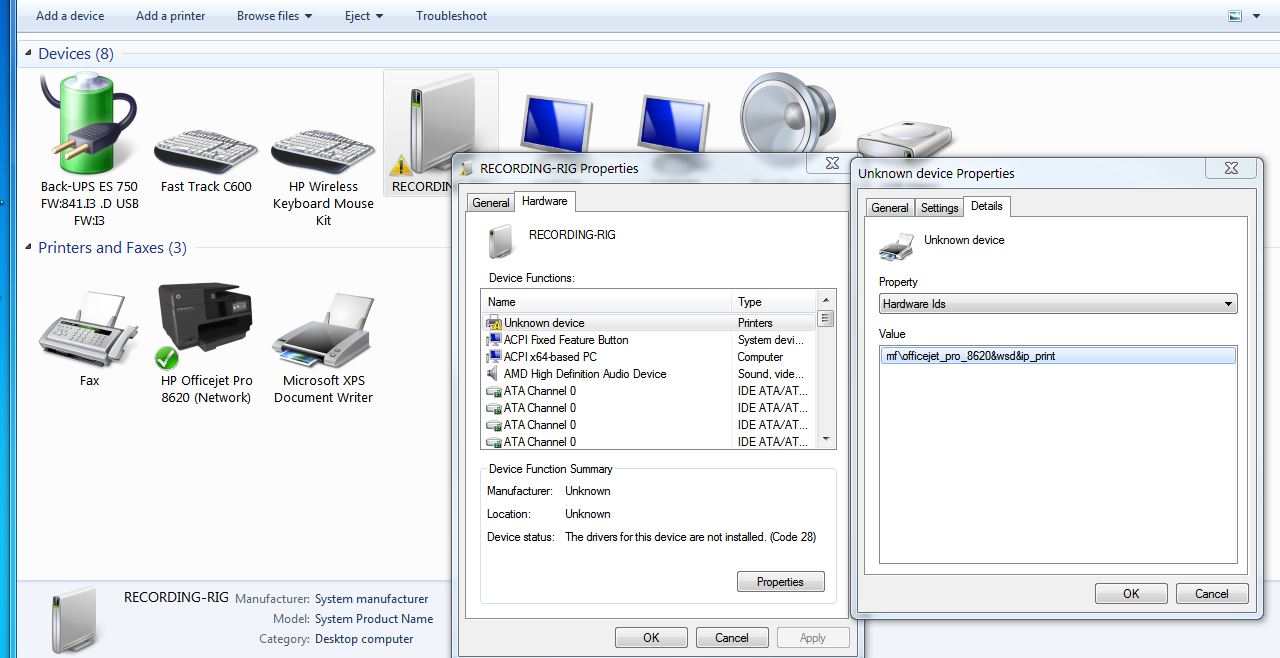The width and height of the screenshot is (1280, 658).
Task: Switch to General tab in Unknown device Properties
Action: pyautogui.click(x=890, y=208)
